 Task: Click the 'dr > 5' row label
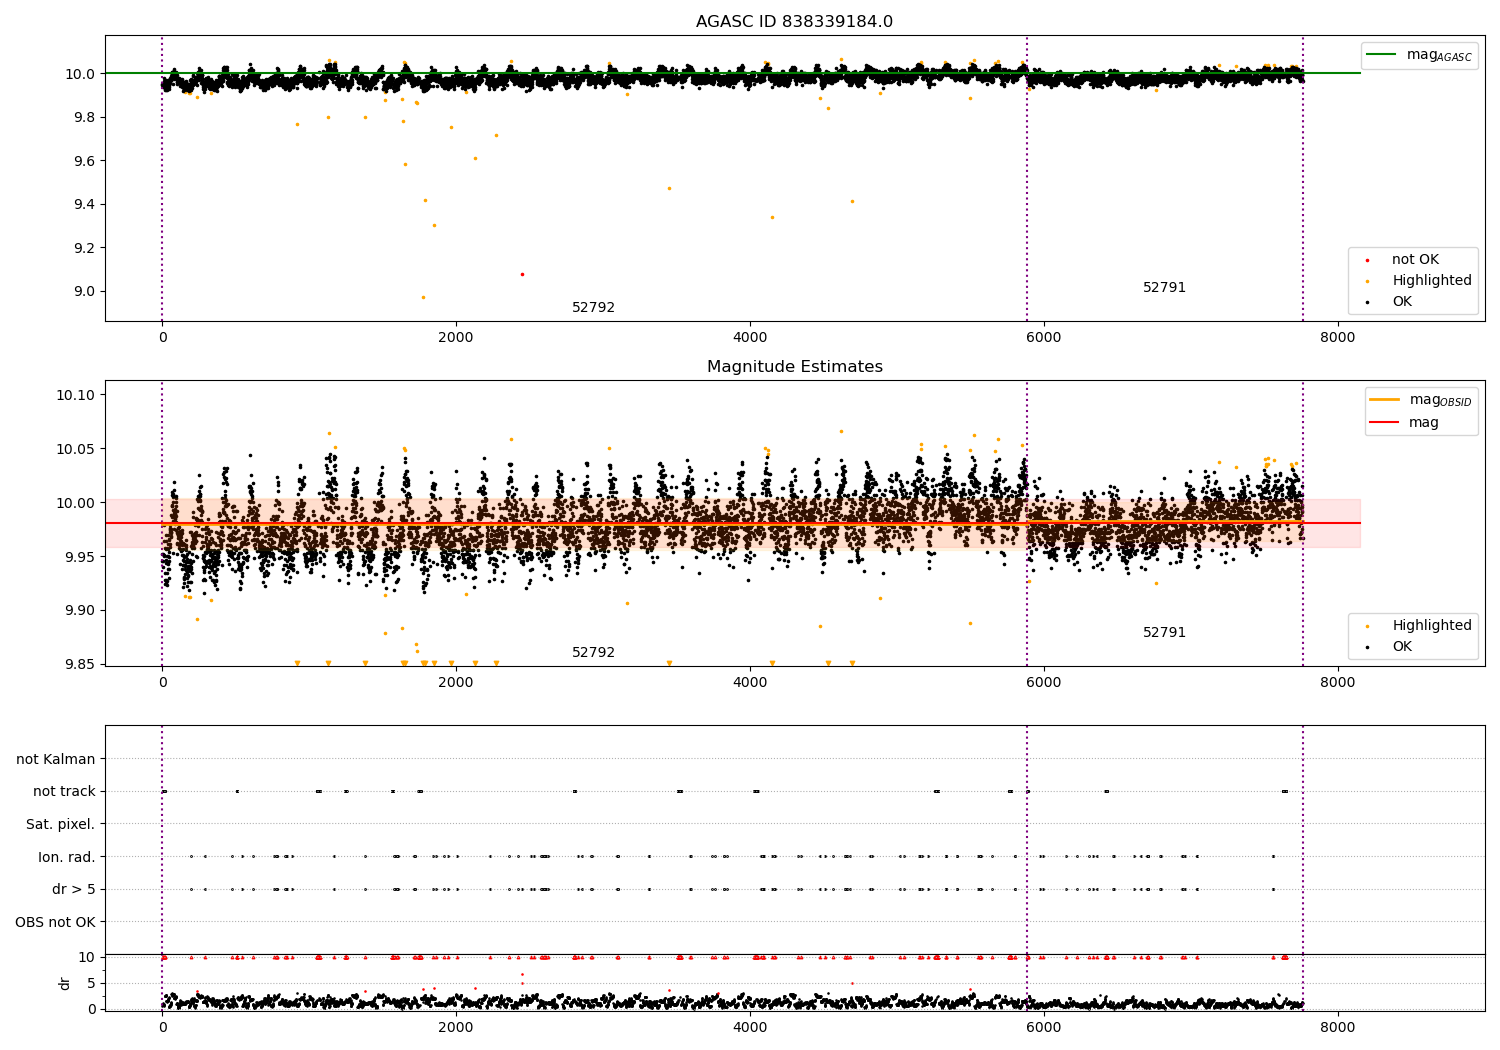tap(74, 890)
